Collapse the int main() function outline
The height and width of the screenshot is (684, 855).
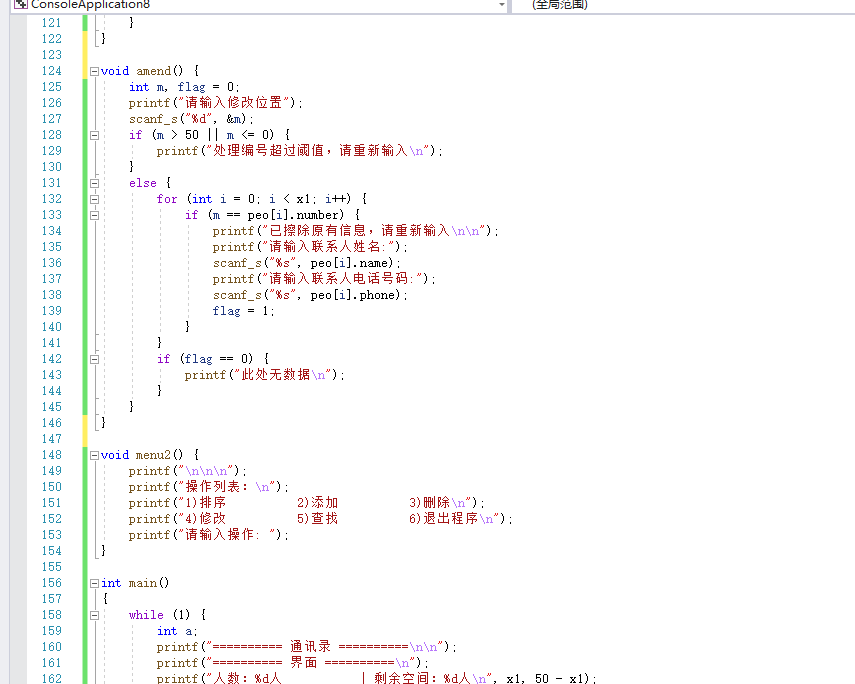point(94,584)
